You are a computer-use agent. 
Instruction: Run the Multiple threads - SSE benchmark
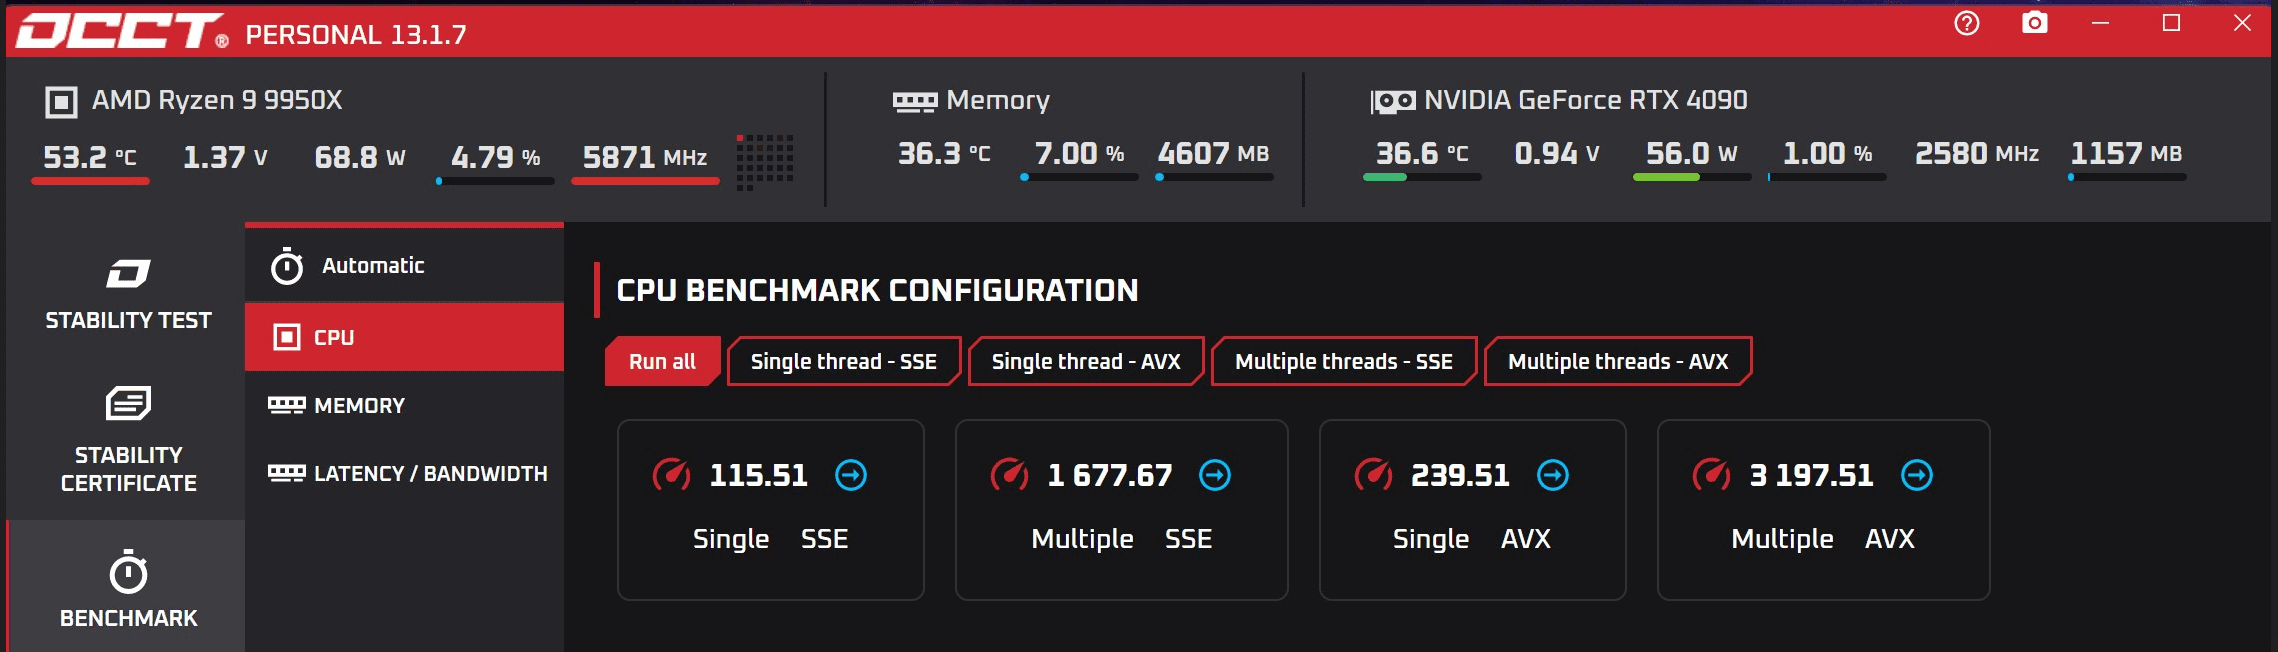(1344, 361)
